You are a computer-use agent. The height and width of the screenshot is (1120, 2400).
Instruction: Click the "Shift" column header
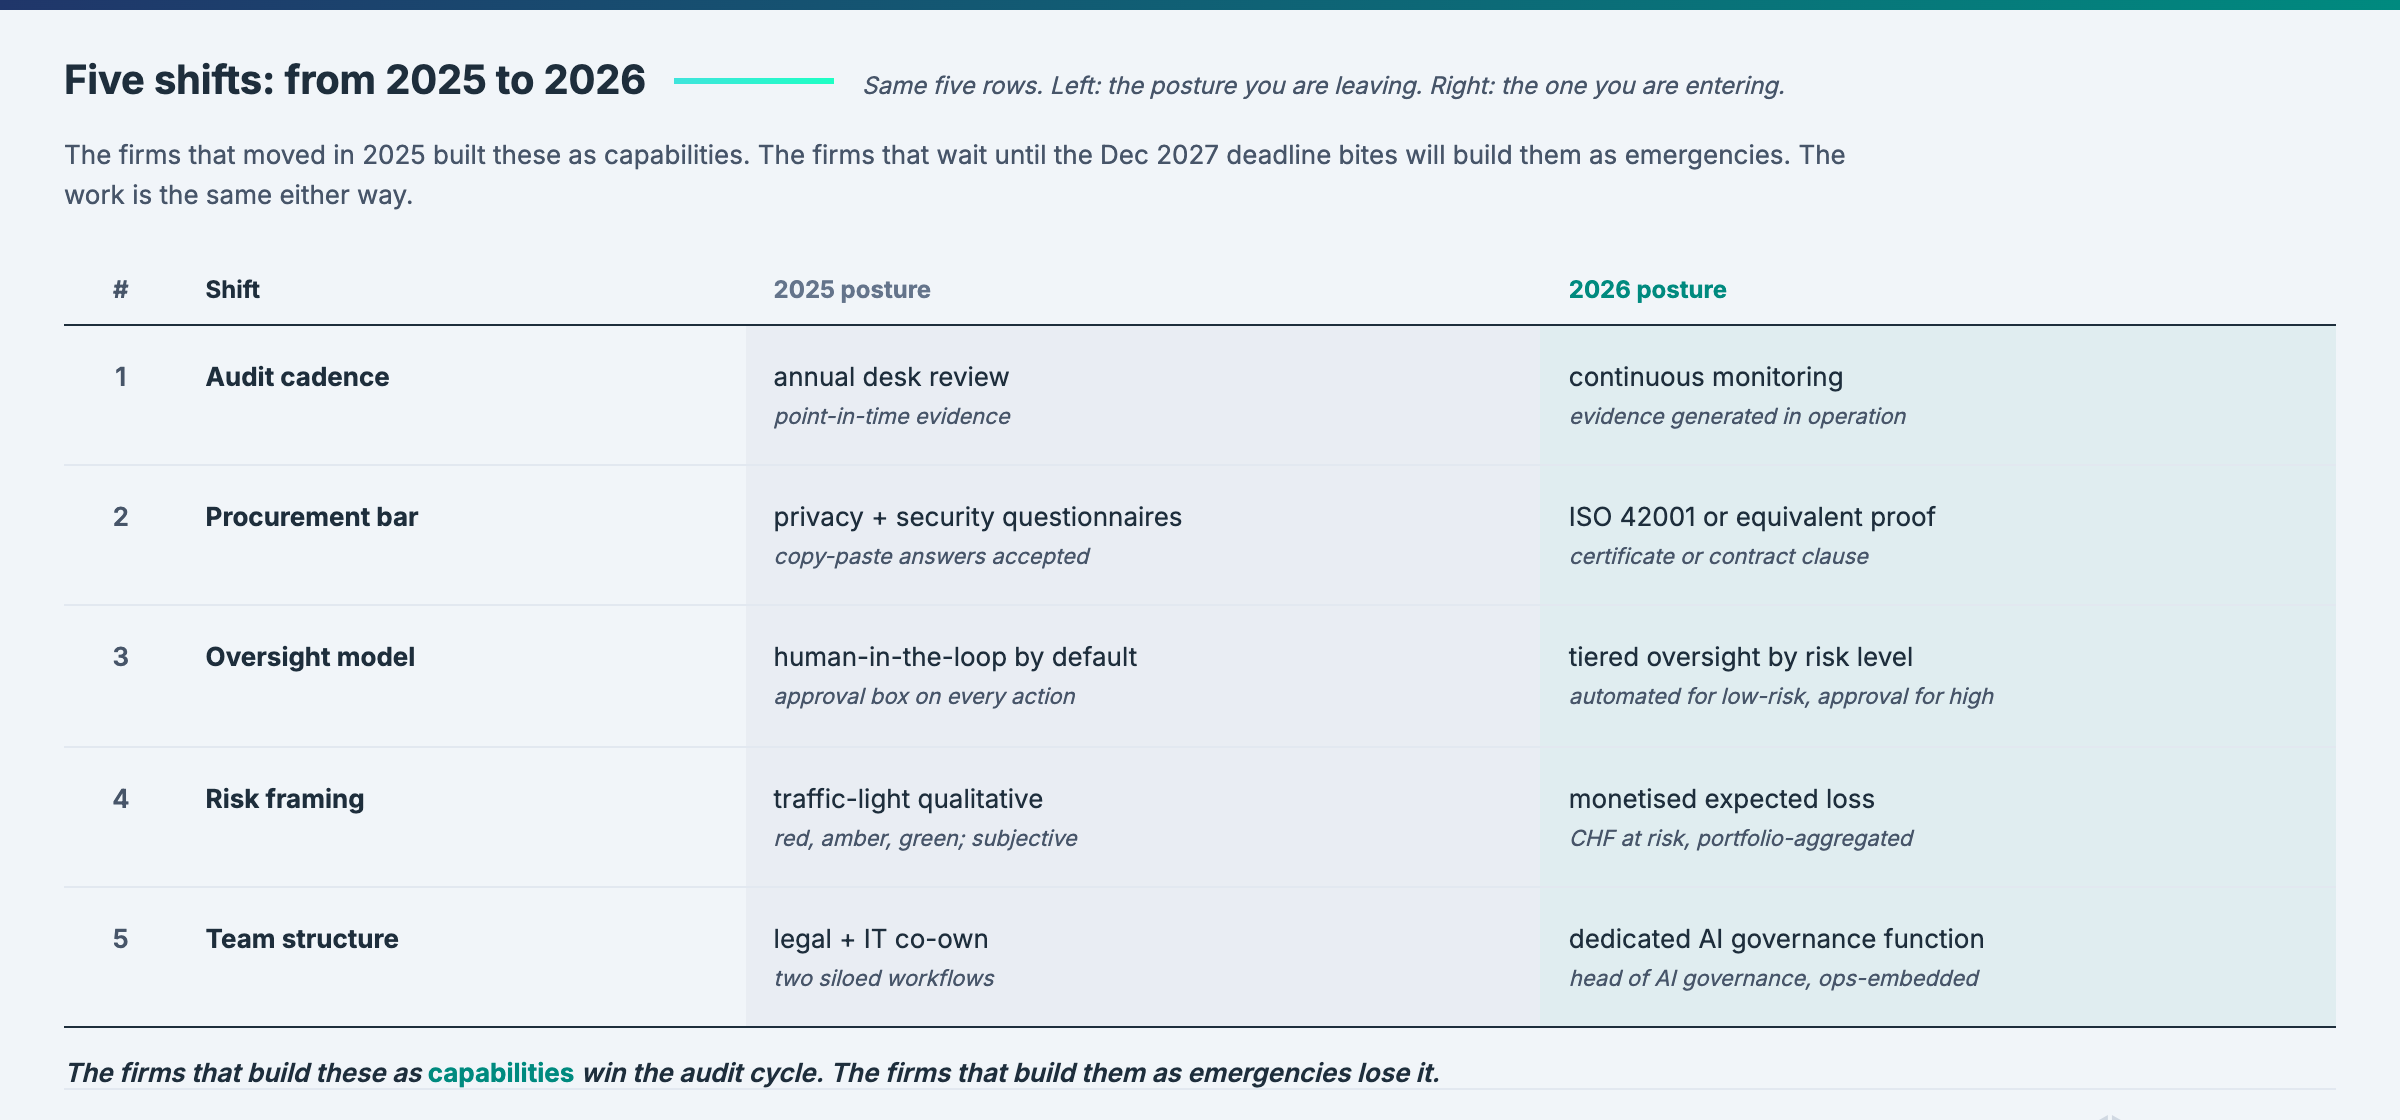click(x=232, y=290)
